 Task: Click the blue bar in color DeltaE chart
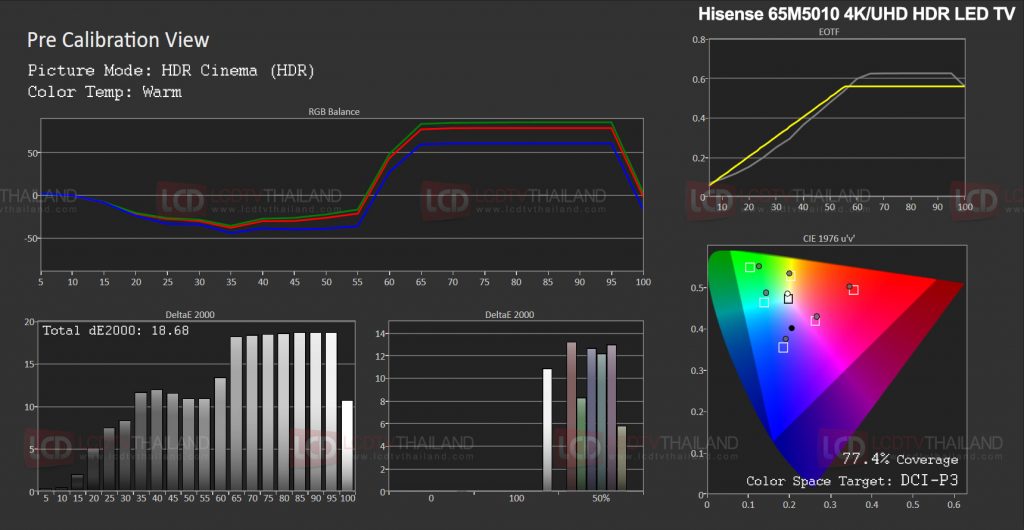click(x=592, y=420)
